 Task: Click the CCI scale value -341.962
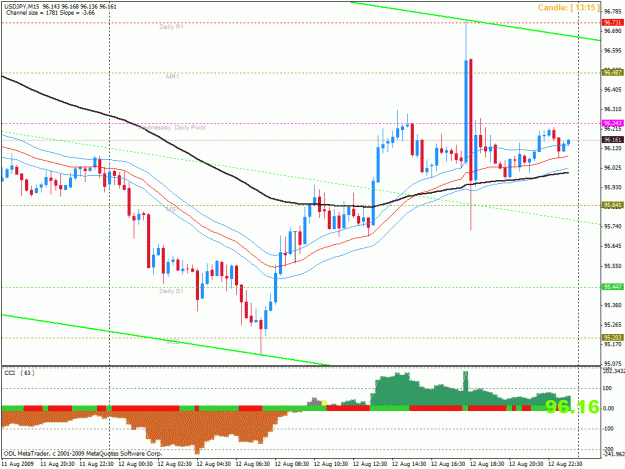tap(613, 453)
